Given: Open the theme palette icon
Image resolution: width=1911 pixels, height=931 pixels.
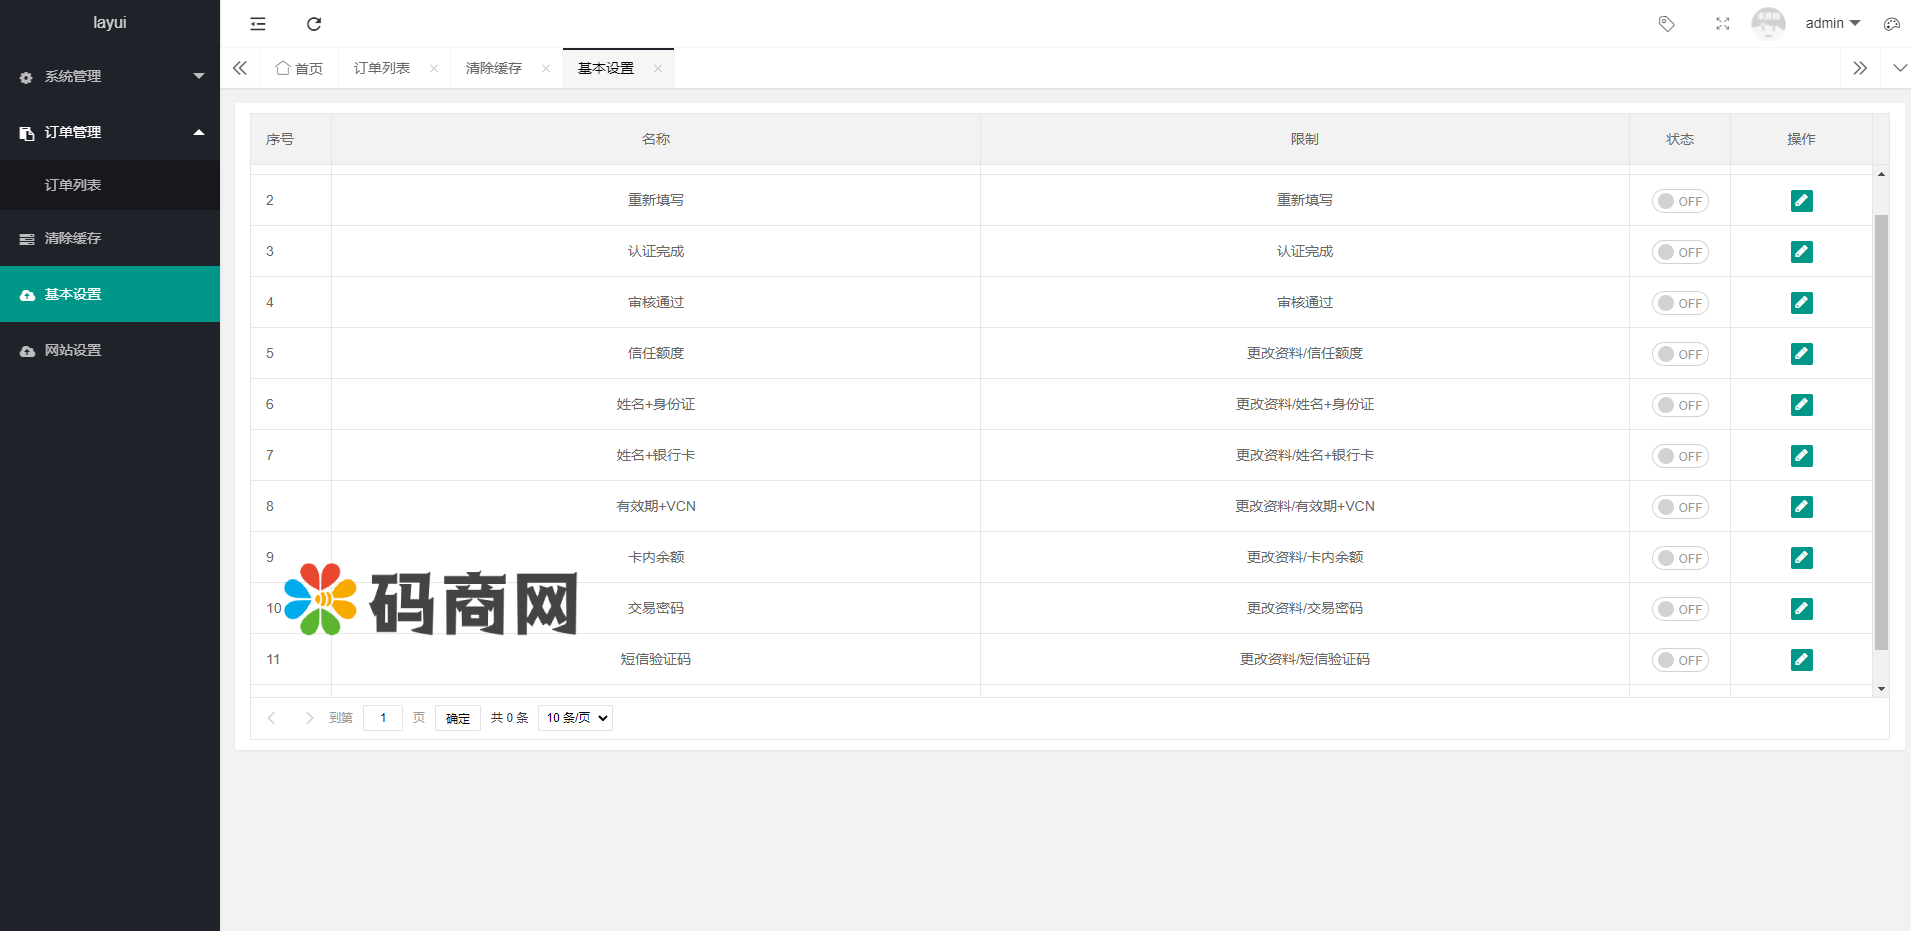Looking at the screenshot, I should tap(1891, 24).
